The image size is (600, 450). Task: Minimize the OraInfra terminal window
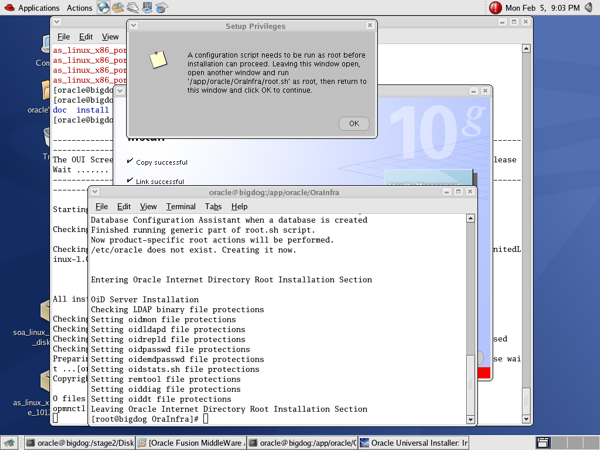tap(447, 192)
